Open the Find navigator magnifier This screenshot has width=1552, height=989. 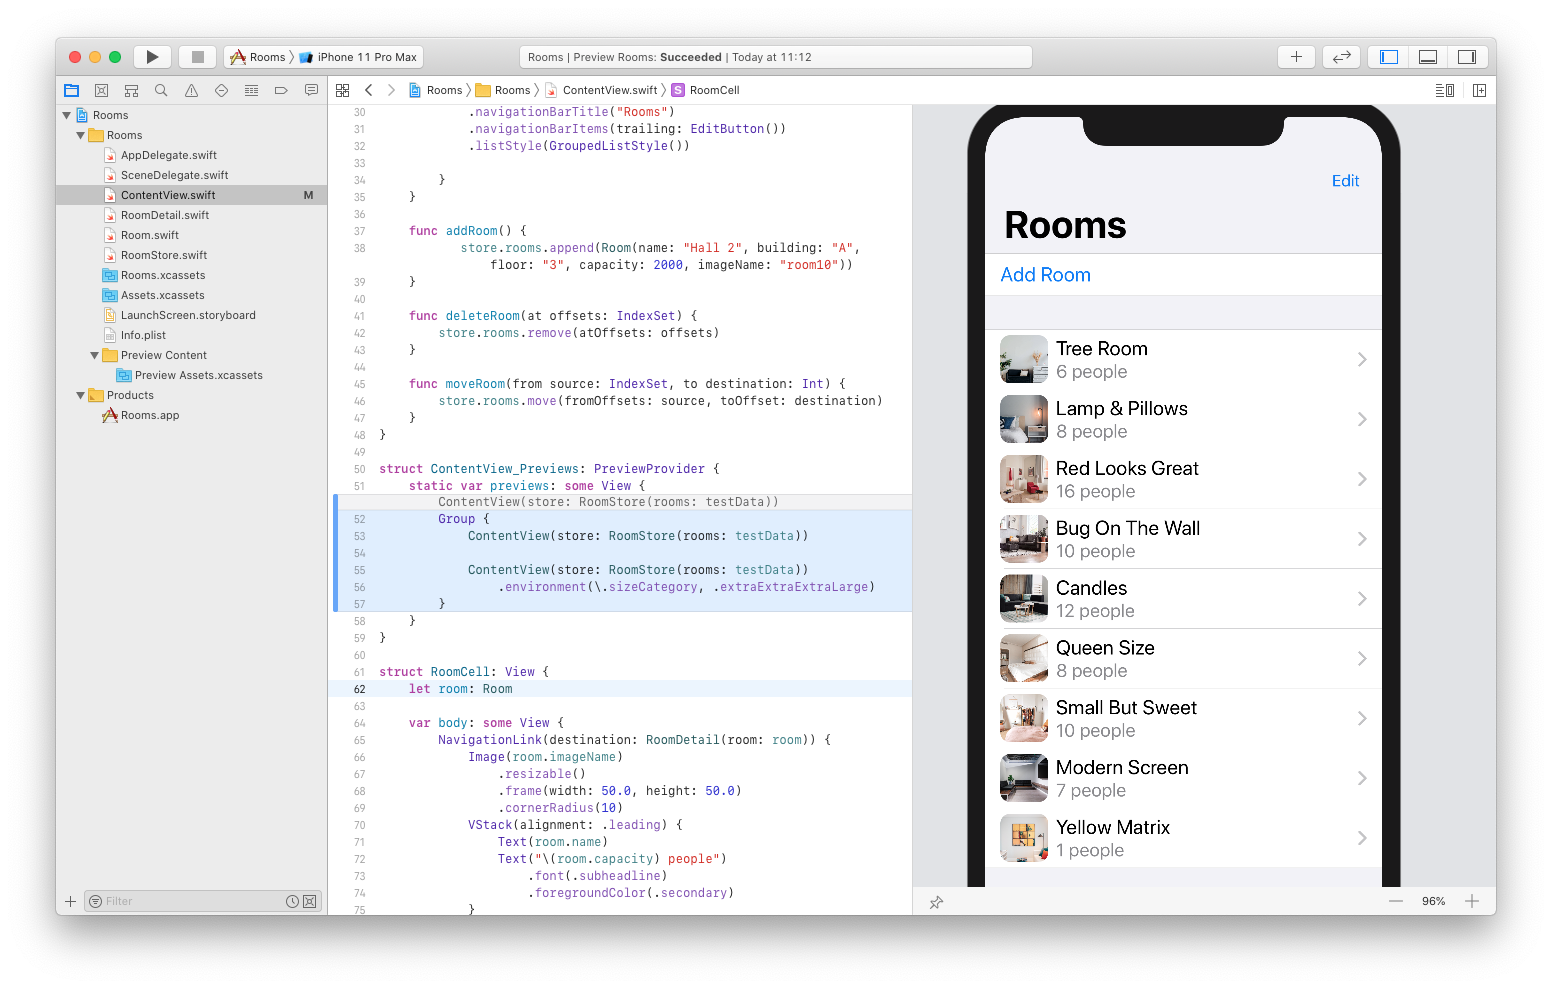pos(161,90)
